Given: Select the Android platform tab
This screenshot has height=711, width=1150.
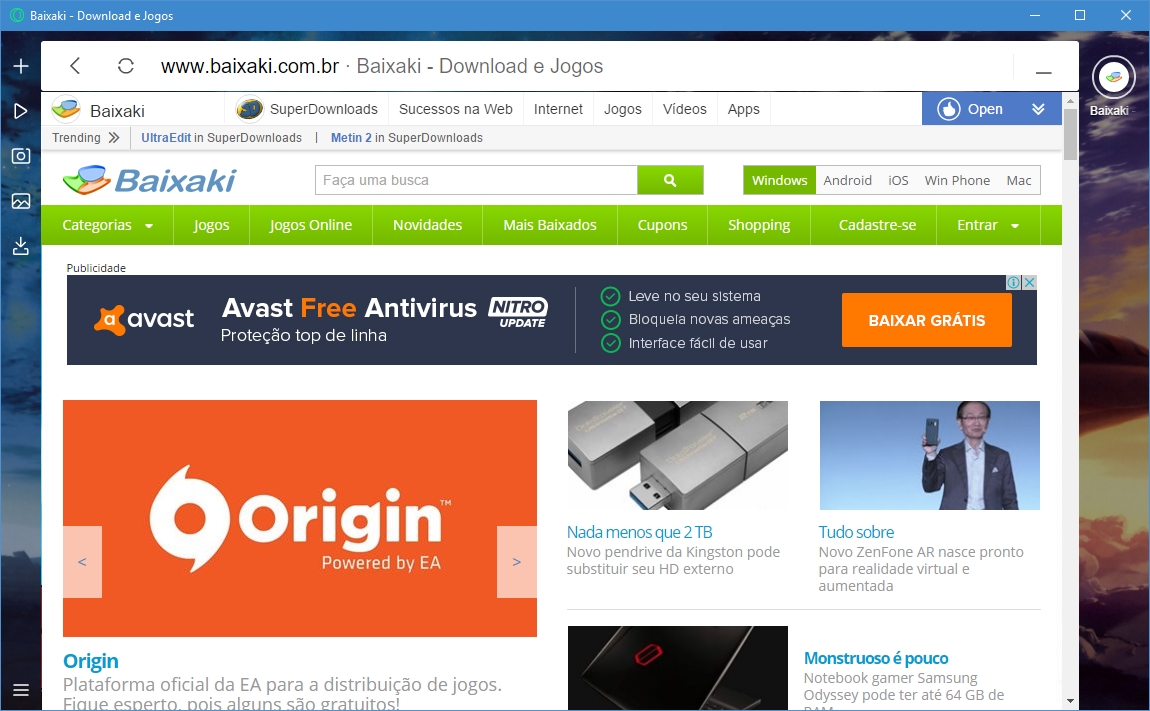Looking at the screenshot, I should (x=847, y=180).
